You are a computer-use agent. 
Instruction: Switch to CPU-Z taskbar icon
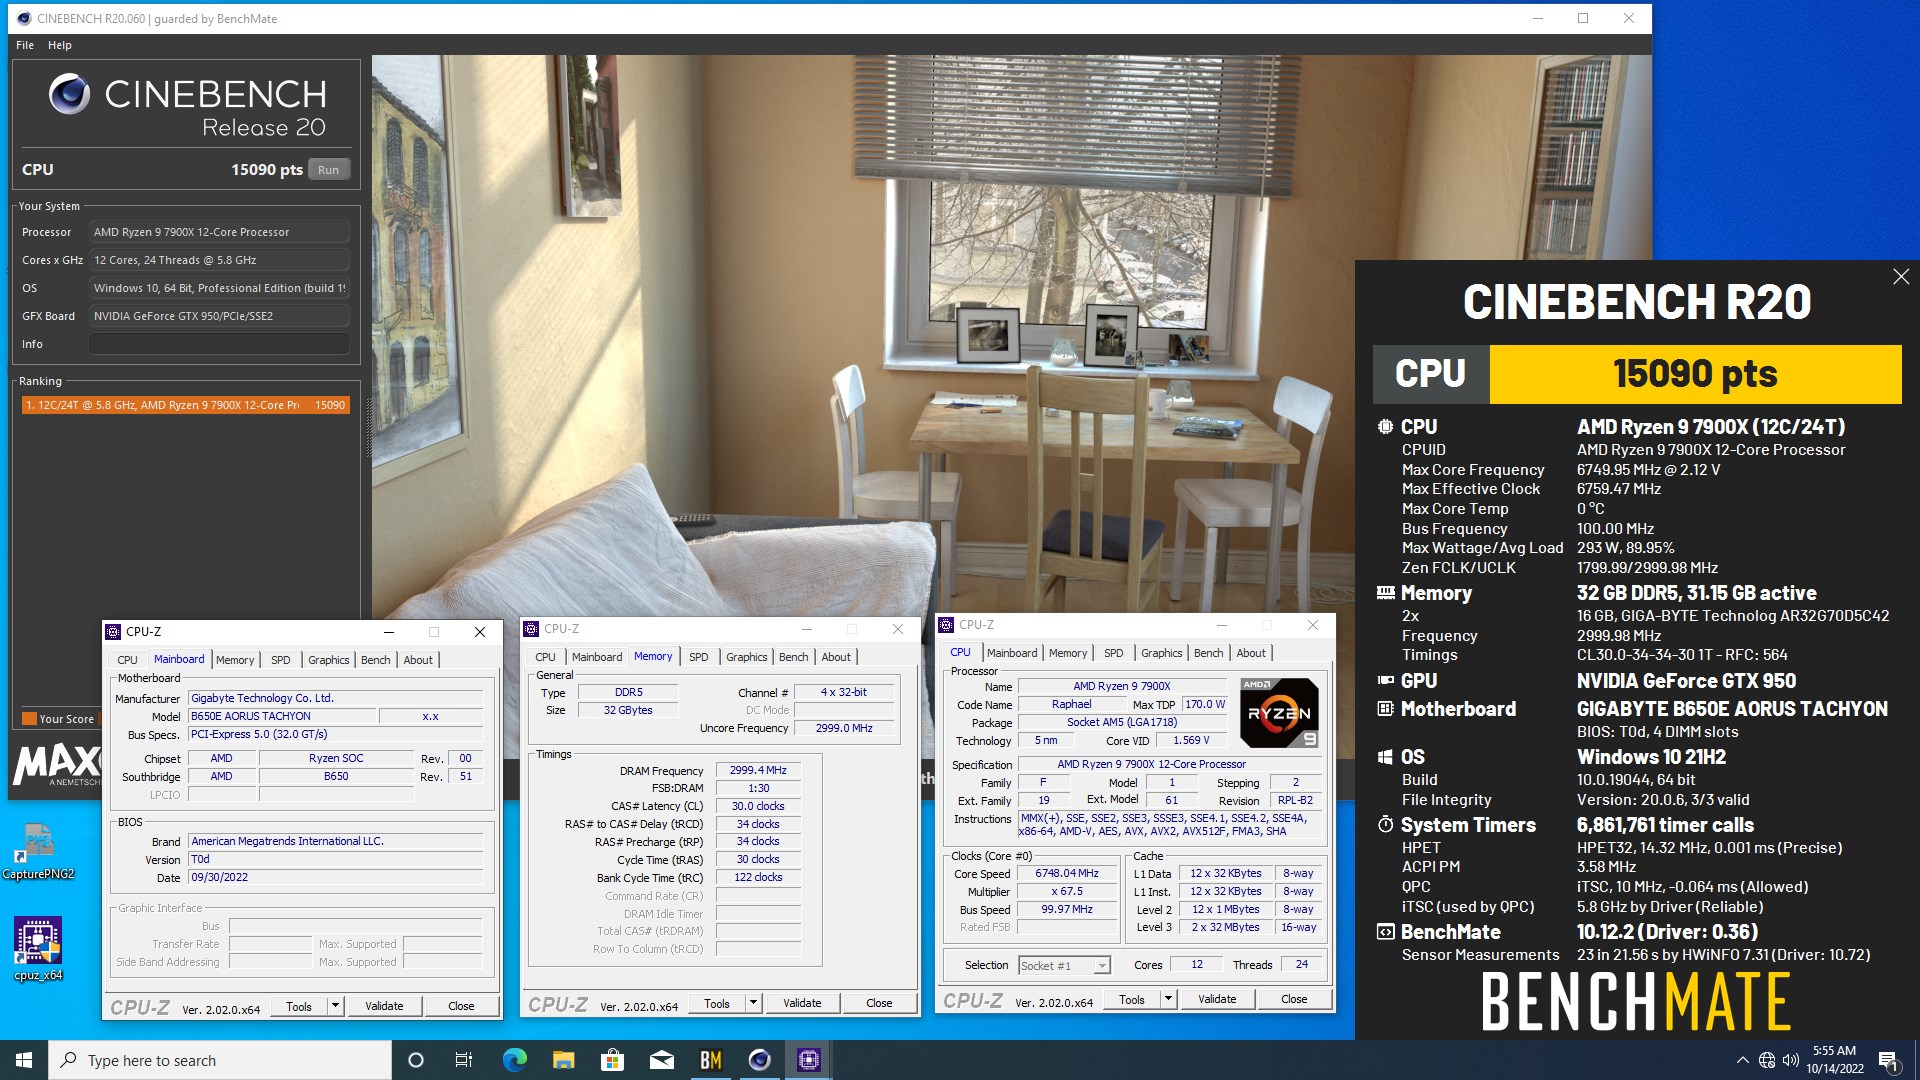click(809, 1060)
